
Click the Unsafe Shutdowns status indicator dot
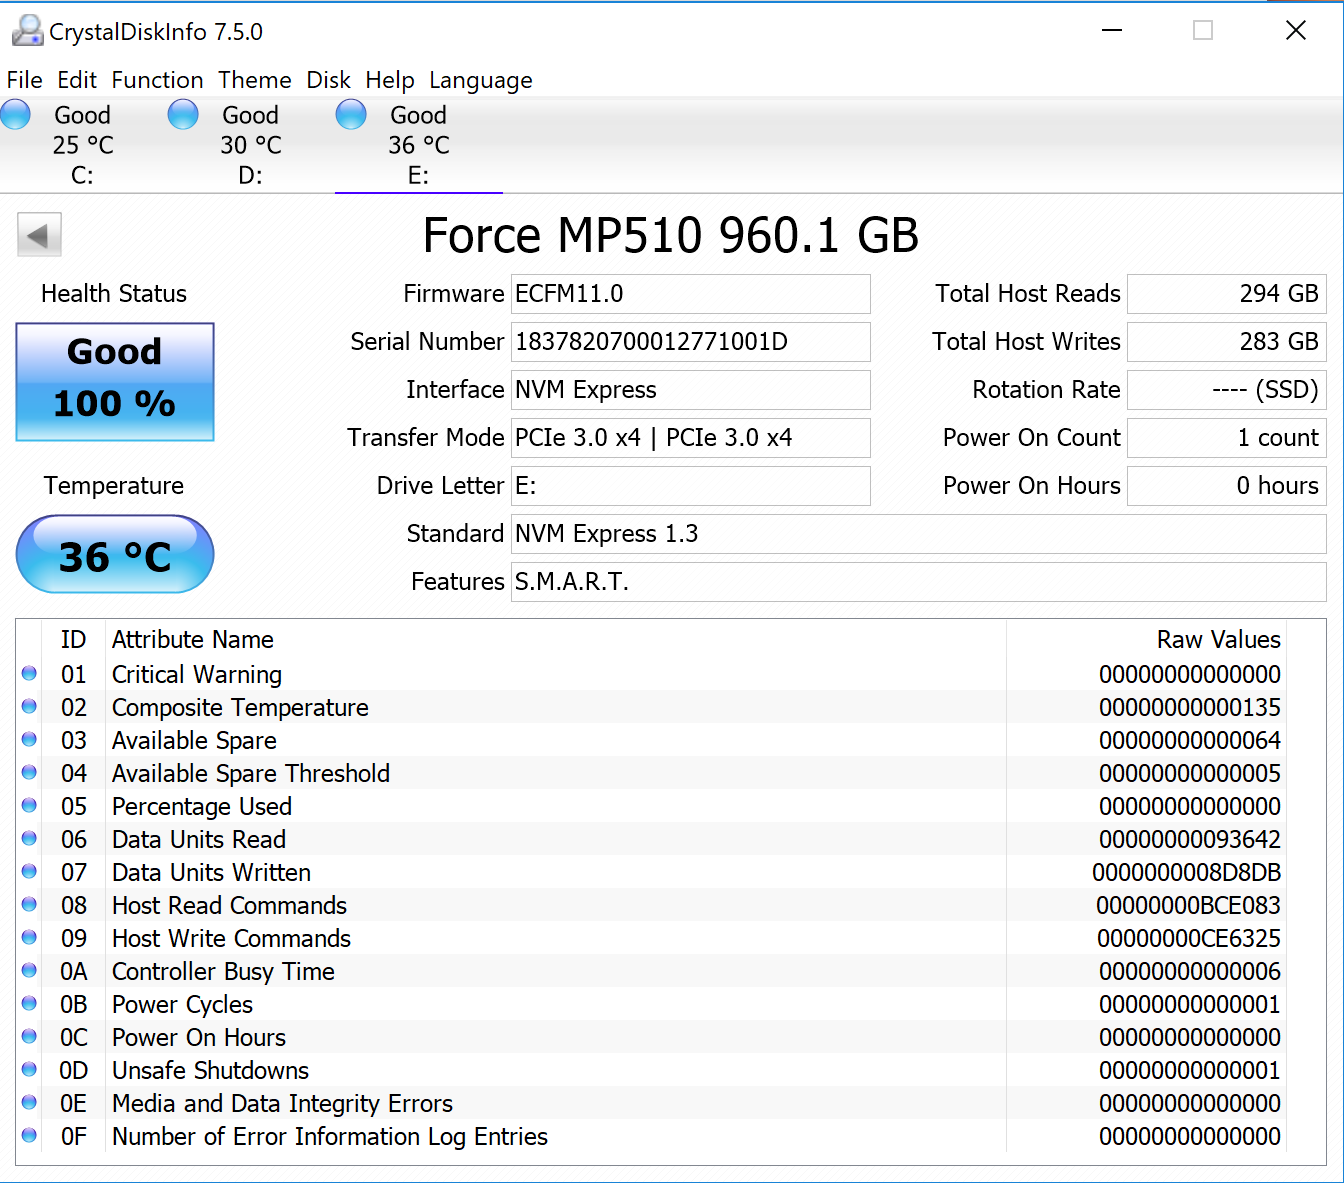click(x=29, y=1070)
